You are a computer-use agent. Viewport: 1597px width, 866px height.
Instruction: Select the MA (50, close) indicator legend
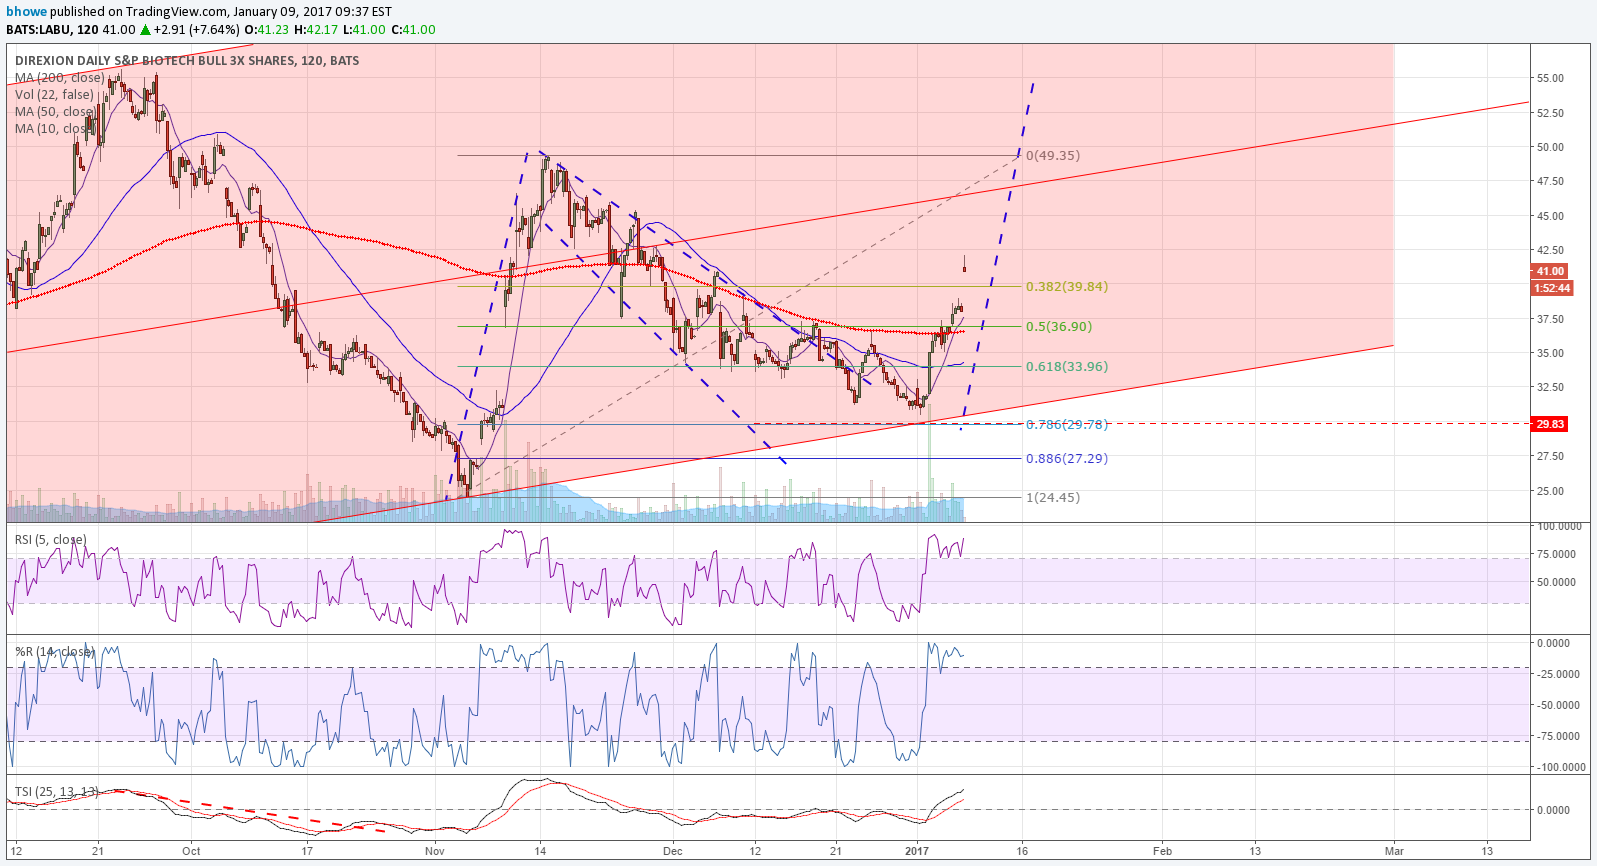56,112
